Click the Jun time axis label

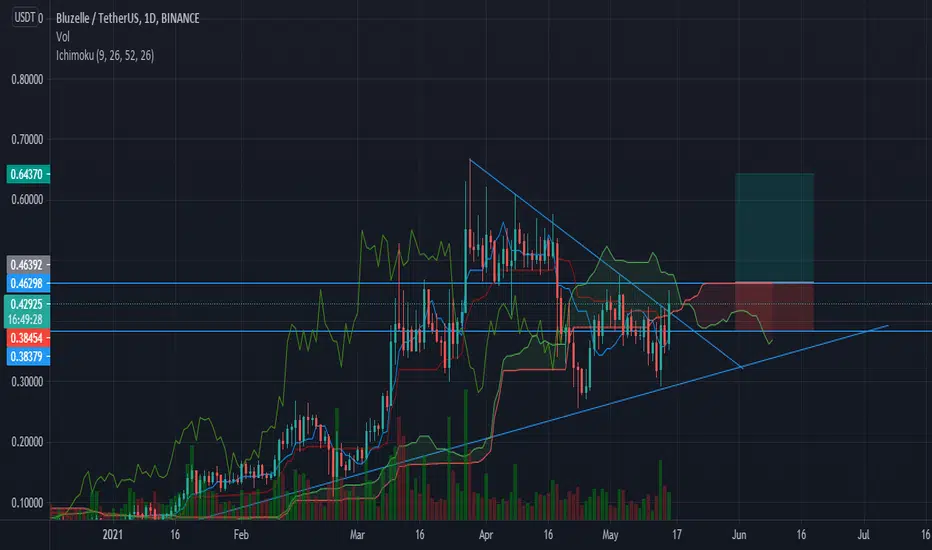739,535
